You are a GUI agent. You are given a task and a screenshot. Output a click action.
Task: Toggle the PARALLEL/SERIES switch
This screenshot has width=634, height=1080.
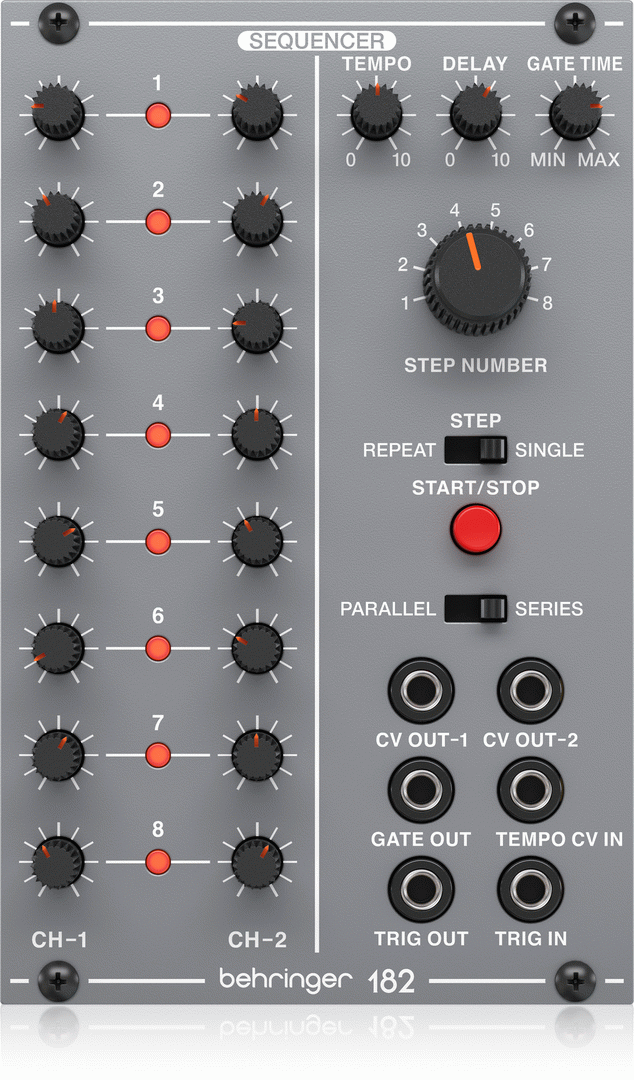coord(476,609)
